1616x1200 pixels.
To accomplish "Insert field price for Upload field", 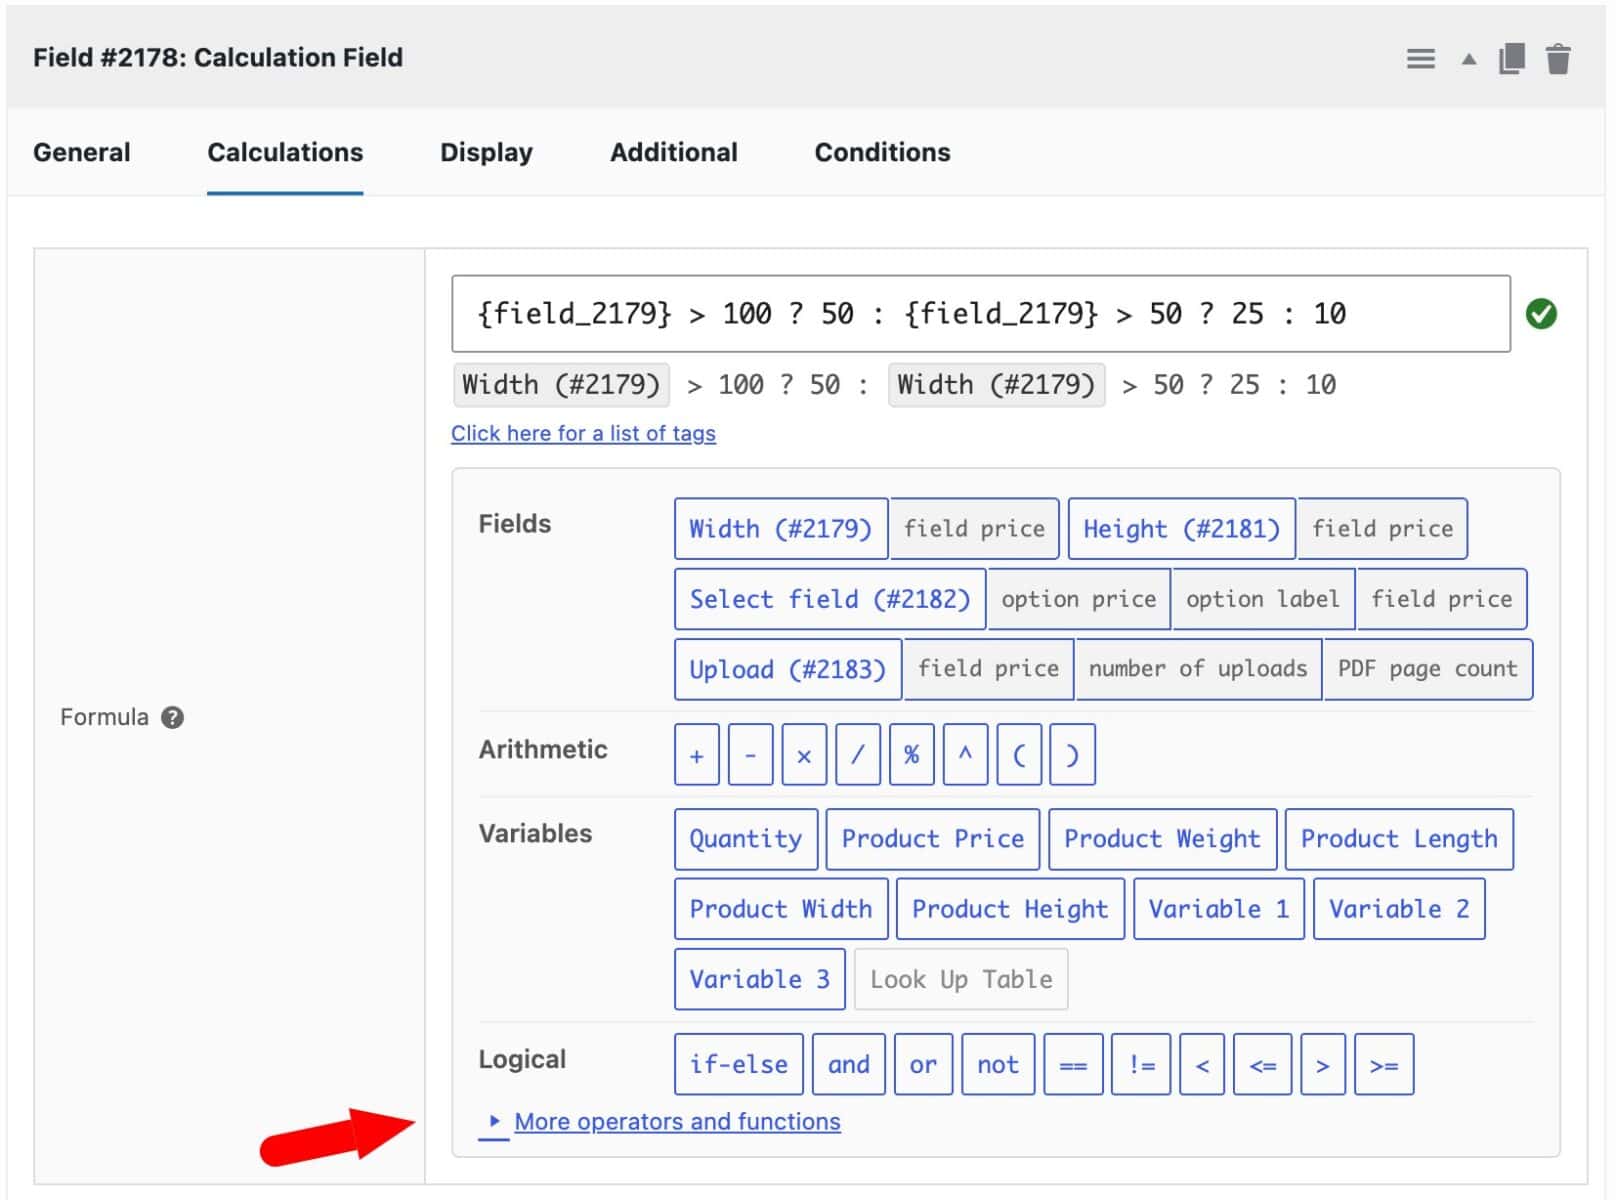I will [x=988, y=669].
